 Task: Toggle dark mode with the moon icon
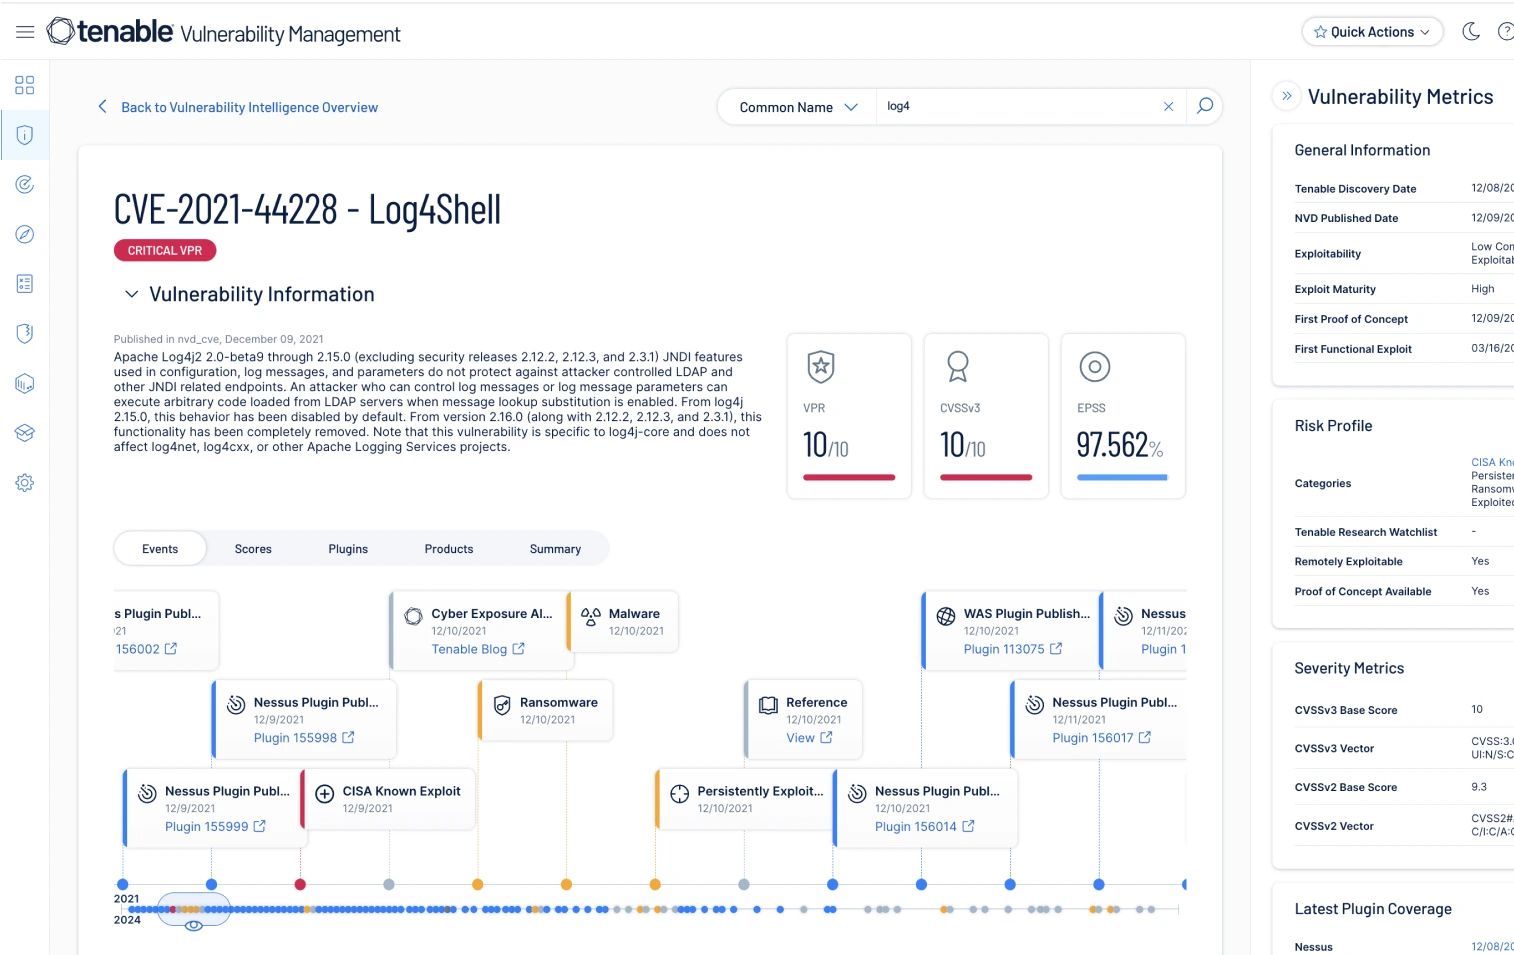pyautogui.click(x=1470, y=31)
